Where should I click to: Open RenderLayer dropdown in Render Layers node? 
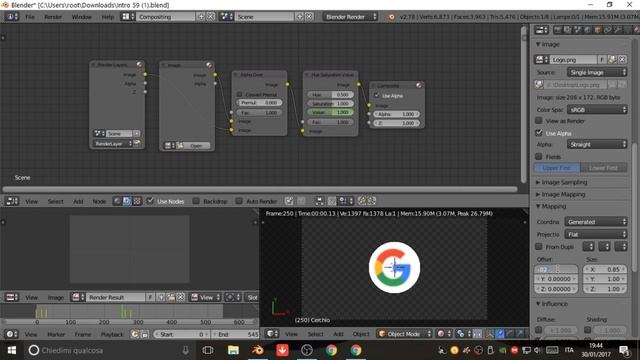(x=113, y=143)
